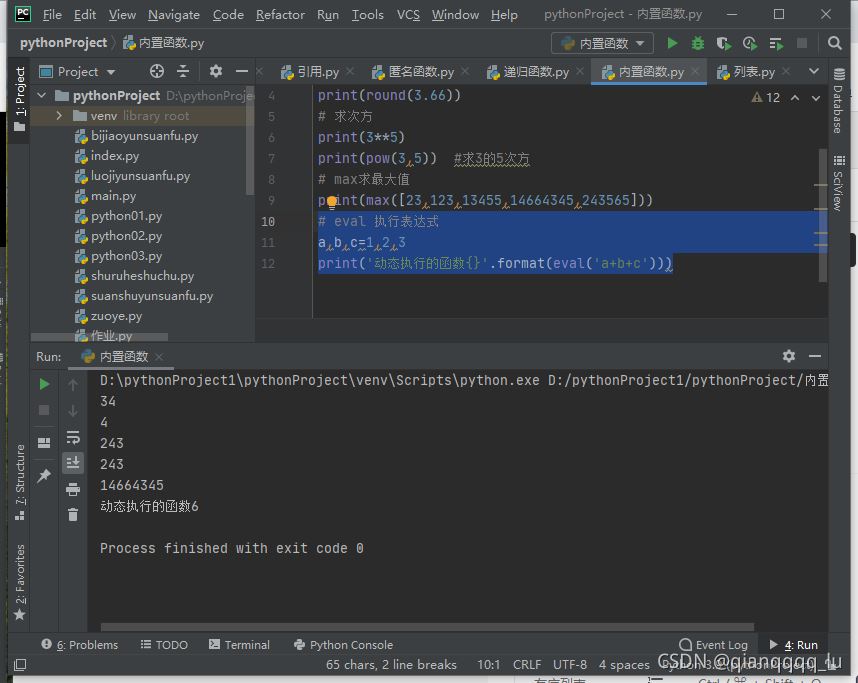Click the print icon in Run panel
Viewport: 858px width, 683px height.
coord(73,489)
